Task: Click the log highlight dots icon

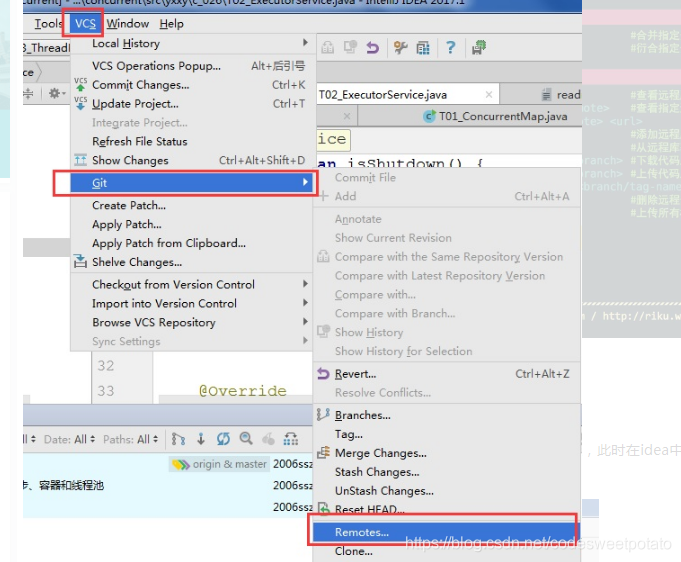Action: [291, 439]
